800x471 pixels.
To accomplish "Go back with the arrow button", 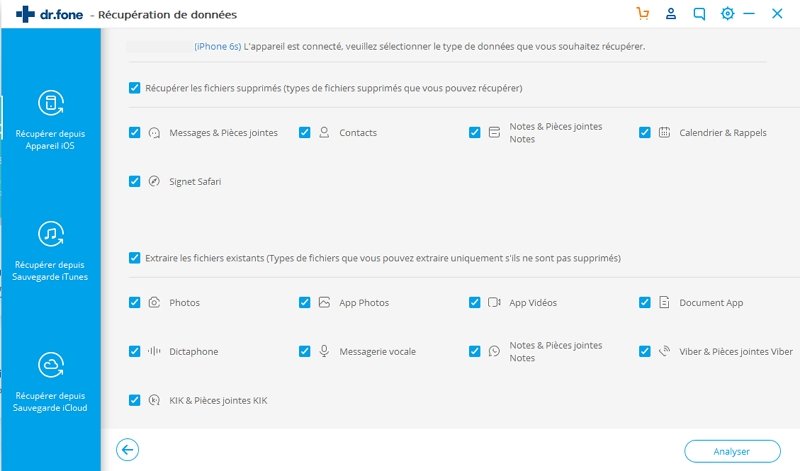I will [x=127, y=450].
